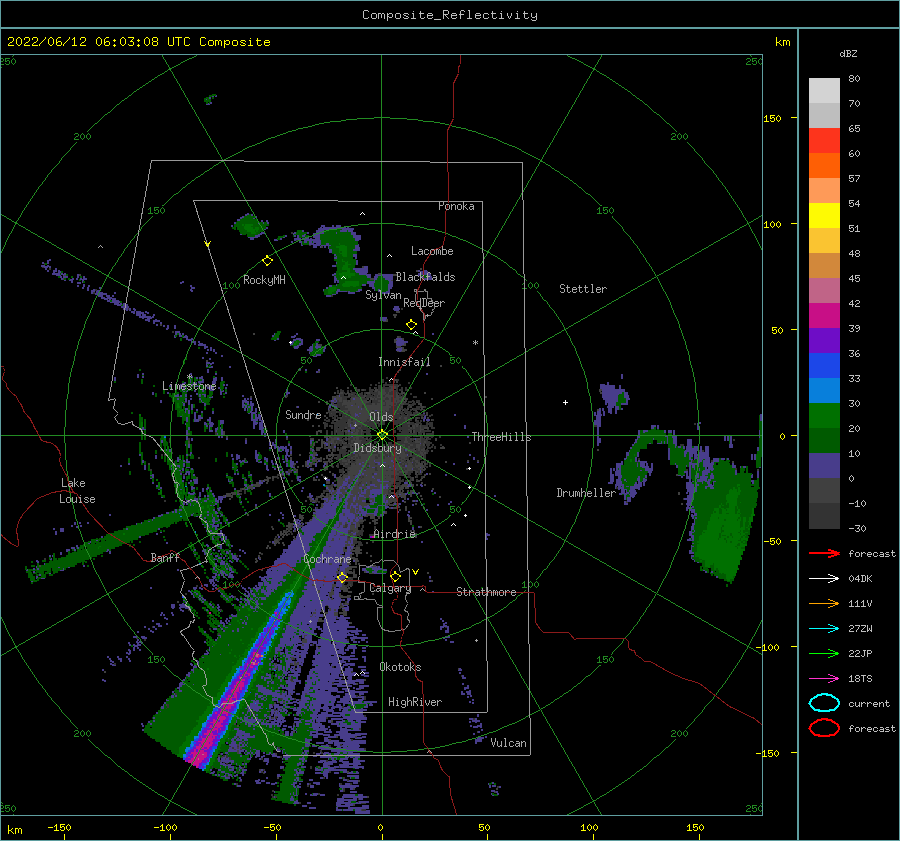Click the purple 39 dBZ color swatch
This screenshot has width=900, height=841.
[824, 341]
